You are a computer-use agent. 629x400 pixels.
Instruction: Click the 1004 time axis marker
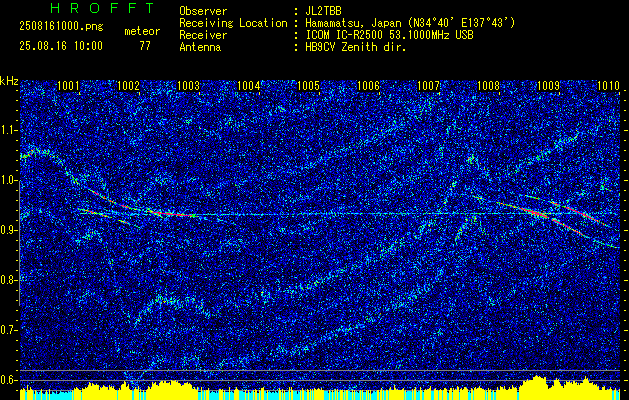[249, 86]
